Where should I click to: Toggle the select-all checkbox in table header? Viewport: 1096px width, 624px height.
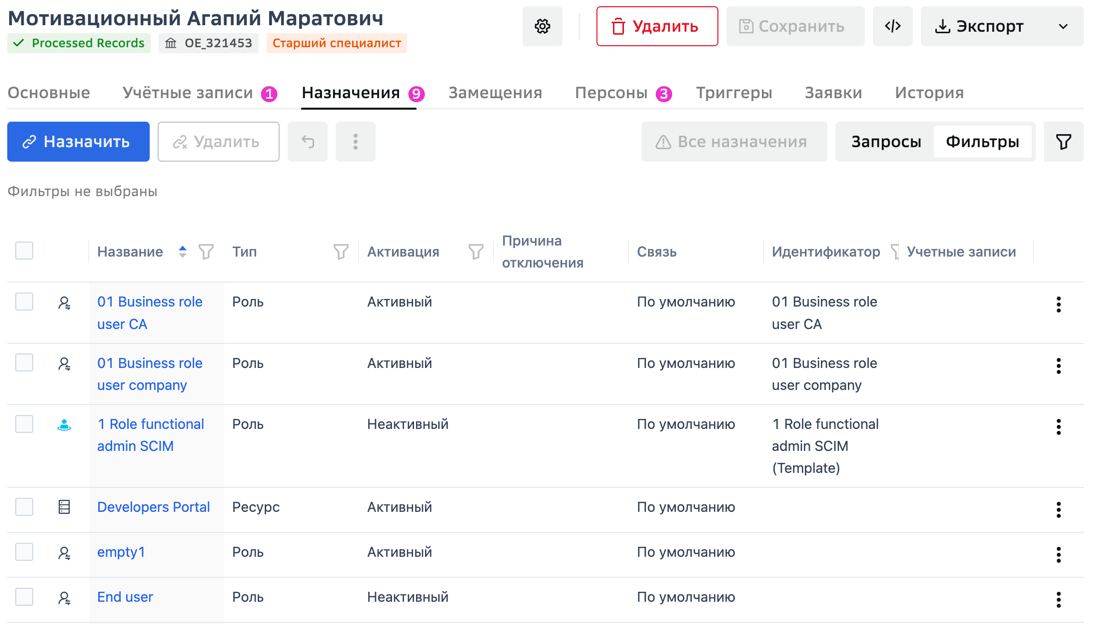tap(24, 251)
